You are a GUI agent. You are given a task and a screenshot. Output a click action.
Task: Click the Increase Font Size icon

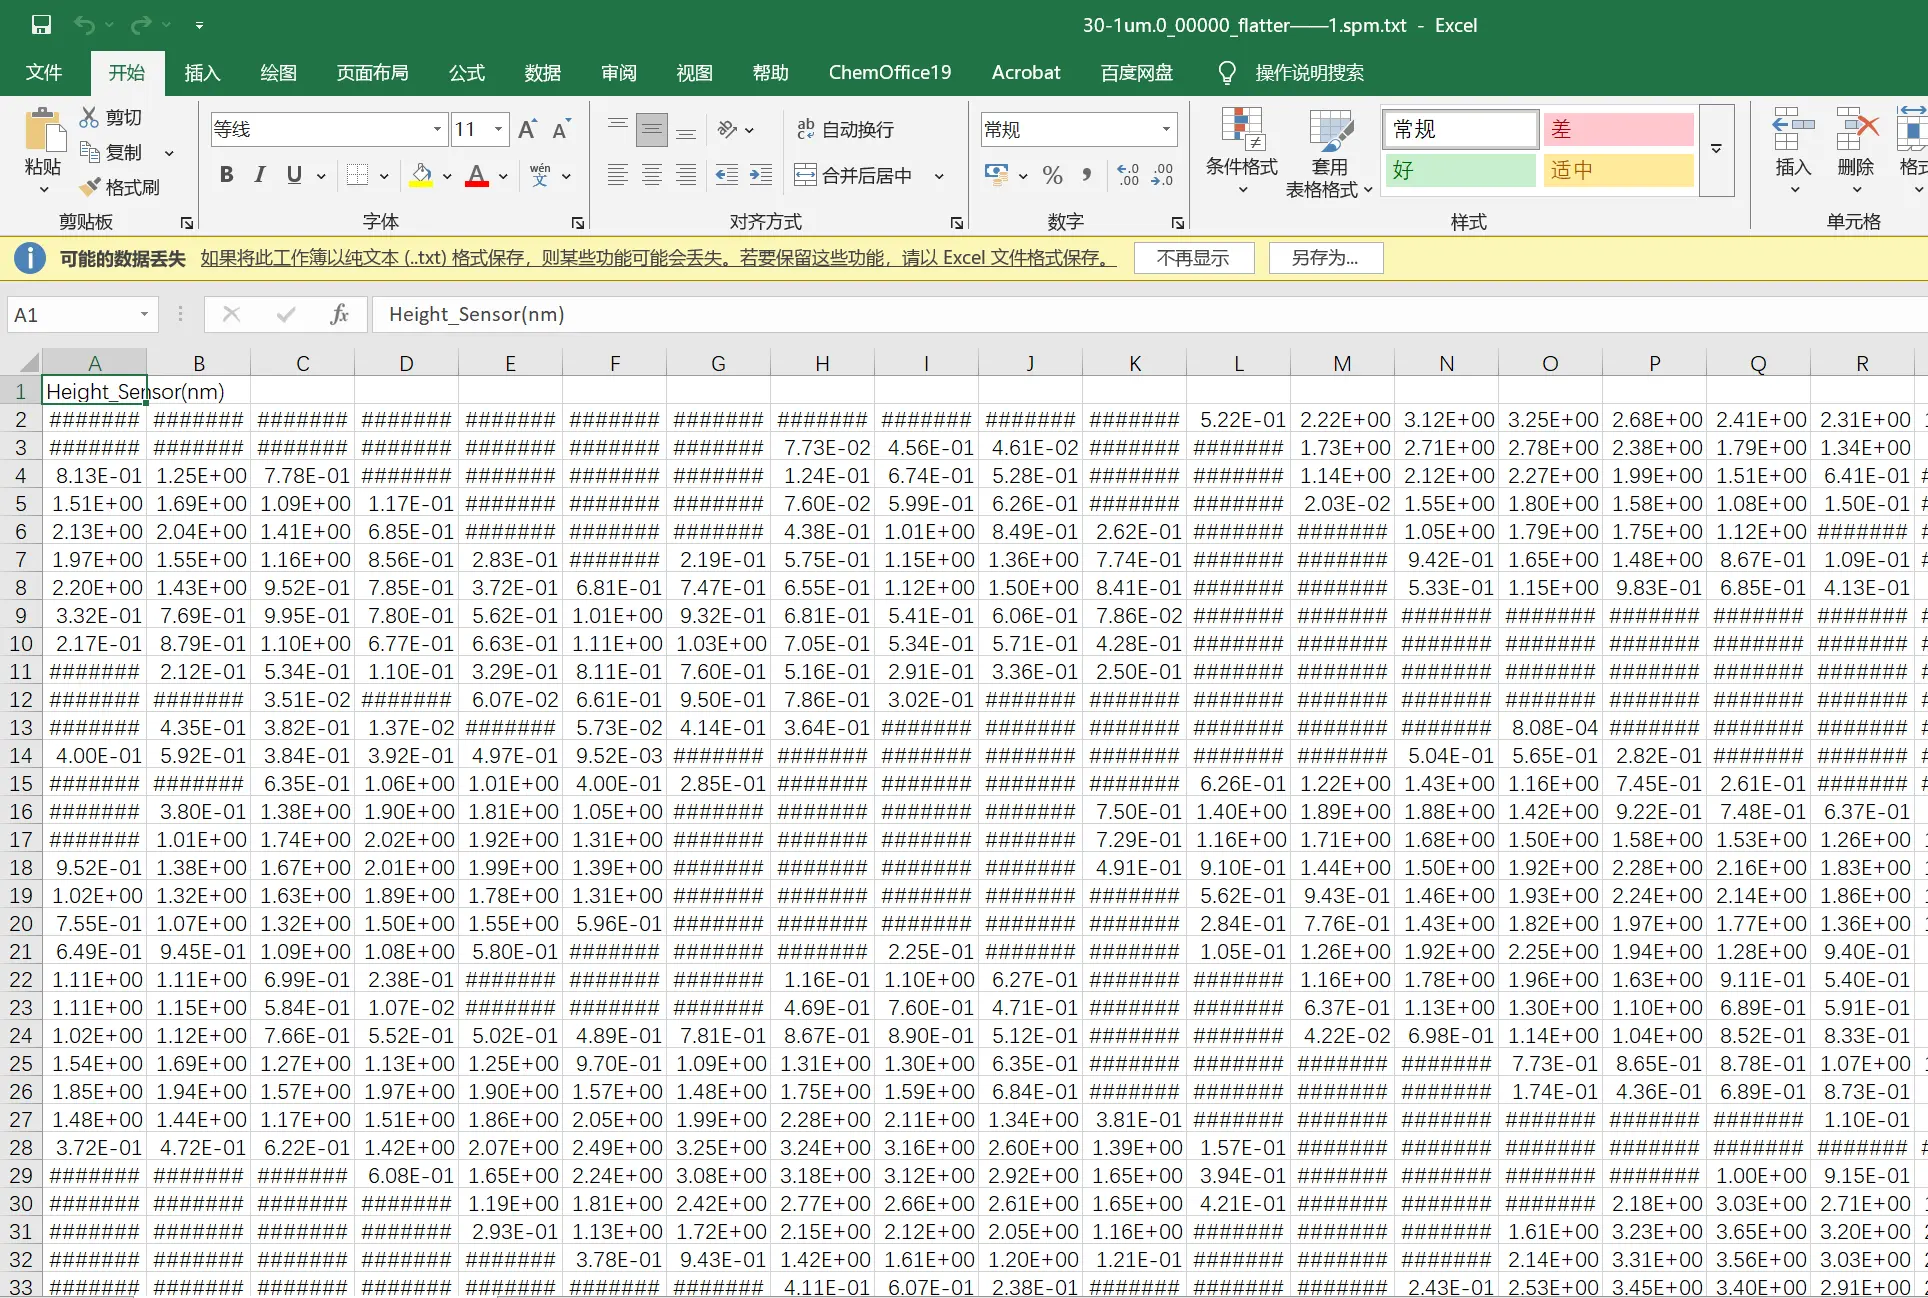(527, 129)
